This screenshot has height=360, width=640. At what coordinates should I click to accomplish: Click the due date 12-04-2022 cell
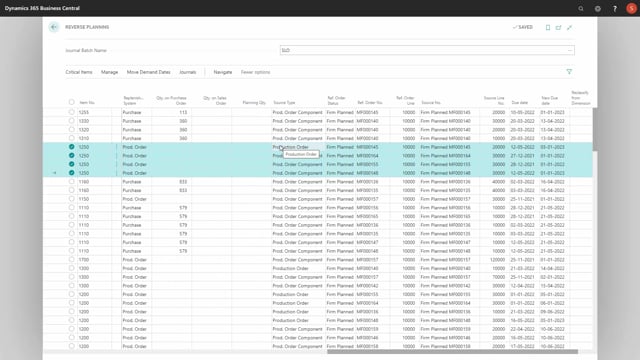click(522, 286)
